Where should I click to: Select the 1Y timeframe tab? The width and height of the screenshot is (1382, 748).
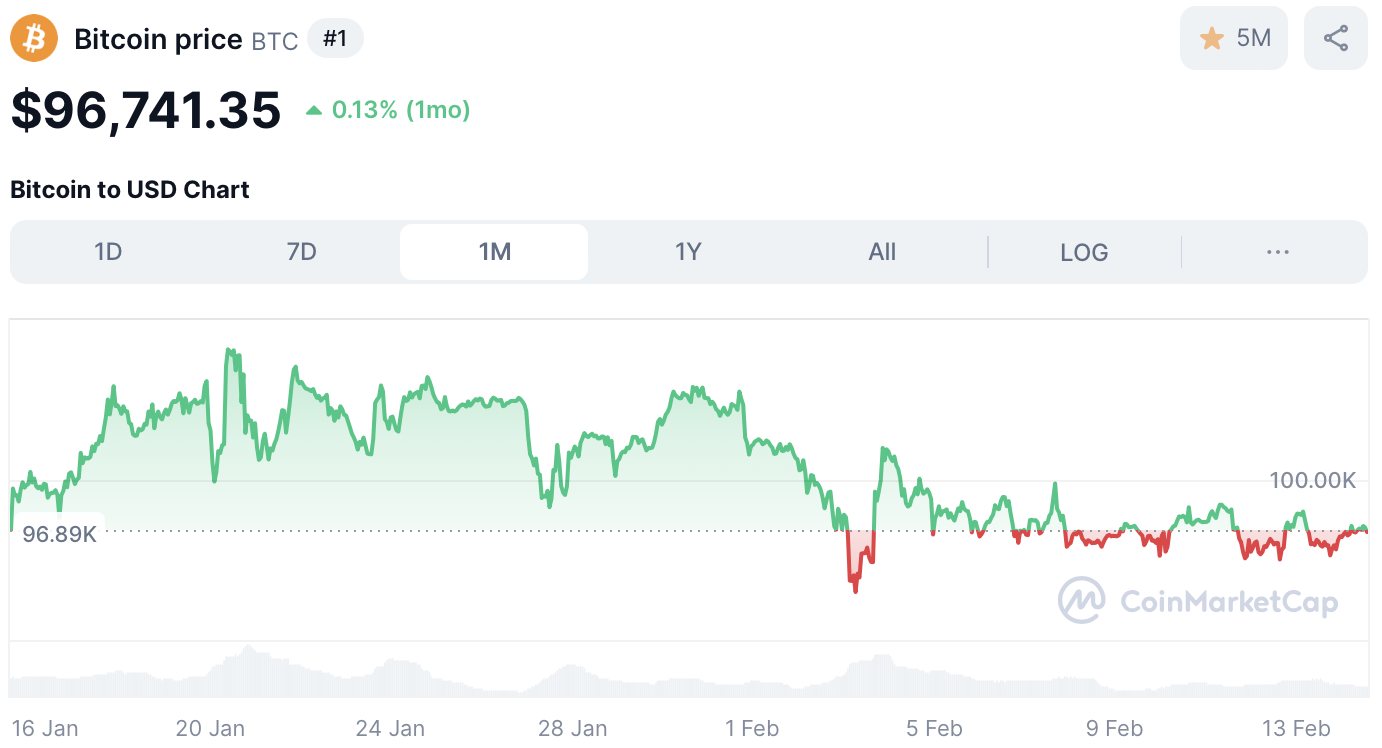tap(688, 251)
